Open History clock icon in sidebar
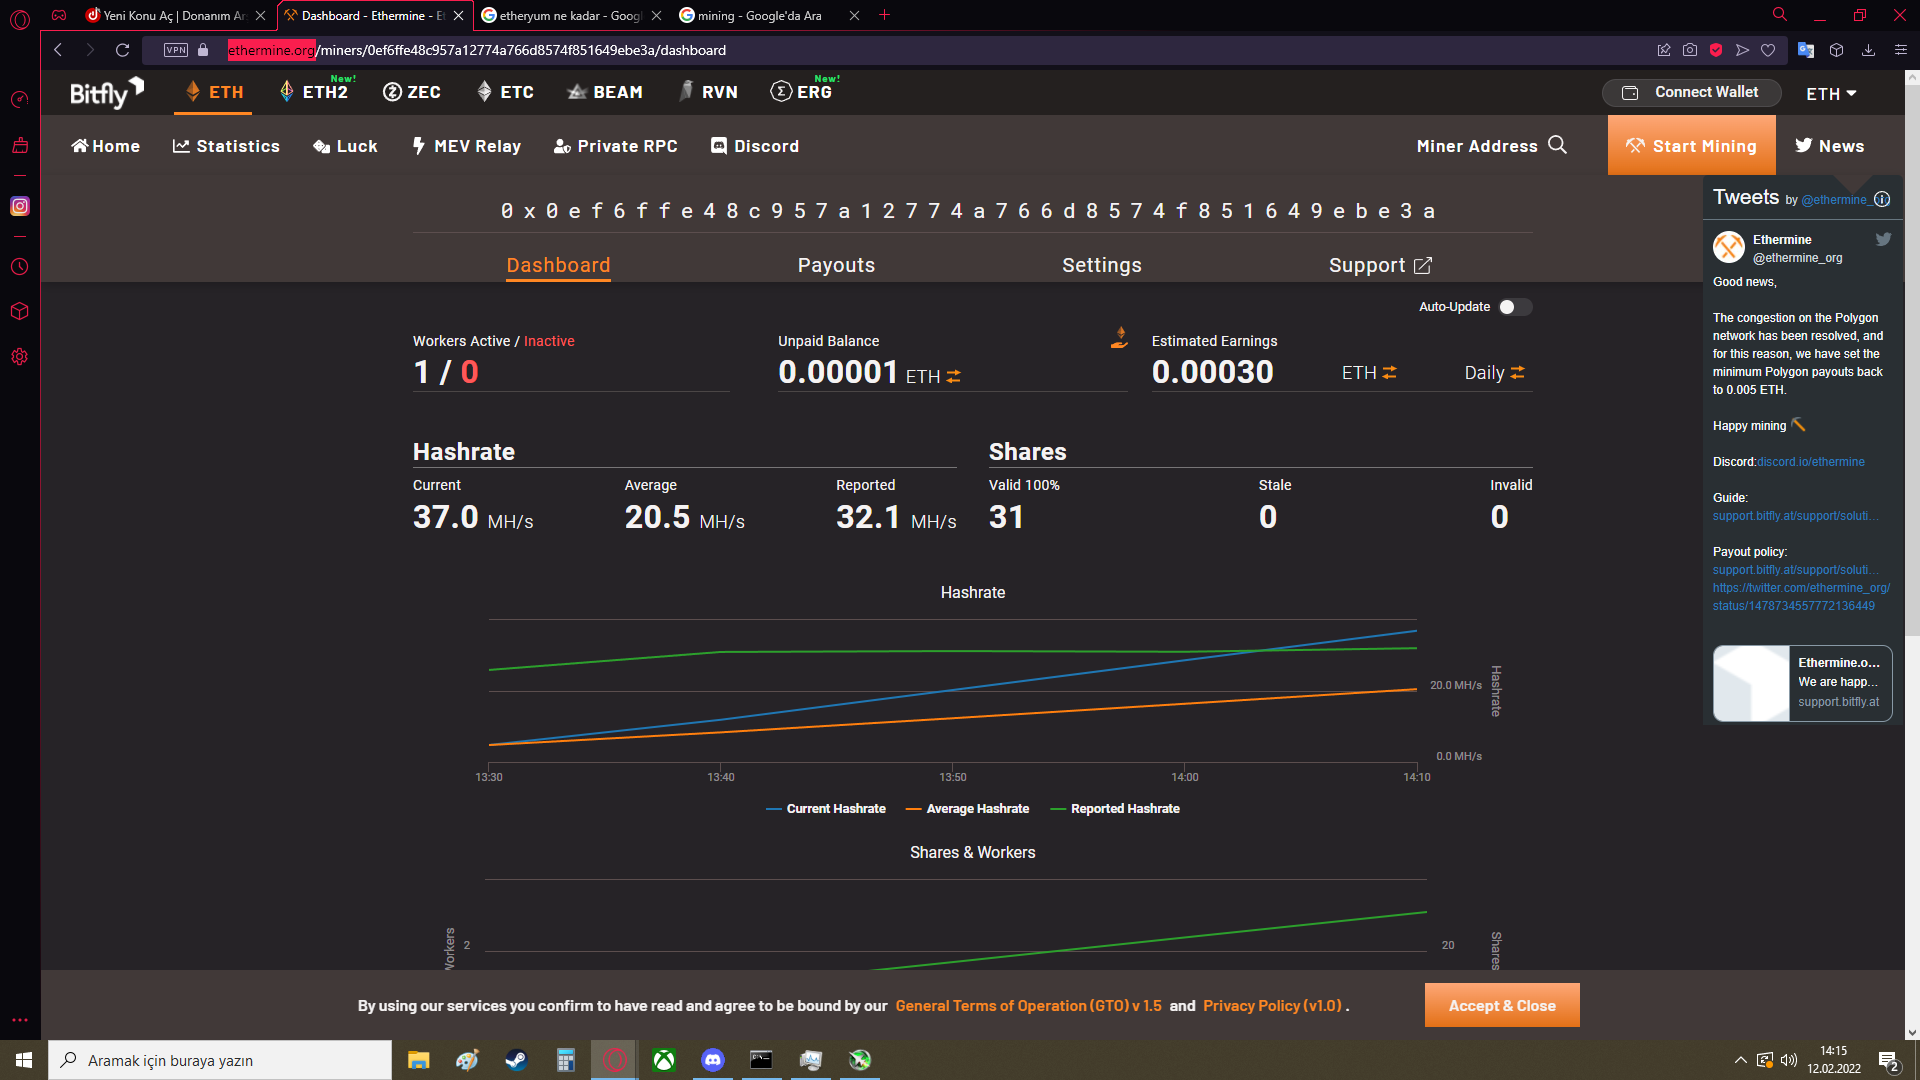The width and height of the screenshot is (1920, 1080). tap(20, 267)
